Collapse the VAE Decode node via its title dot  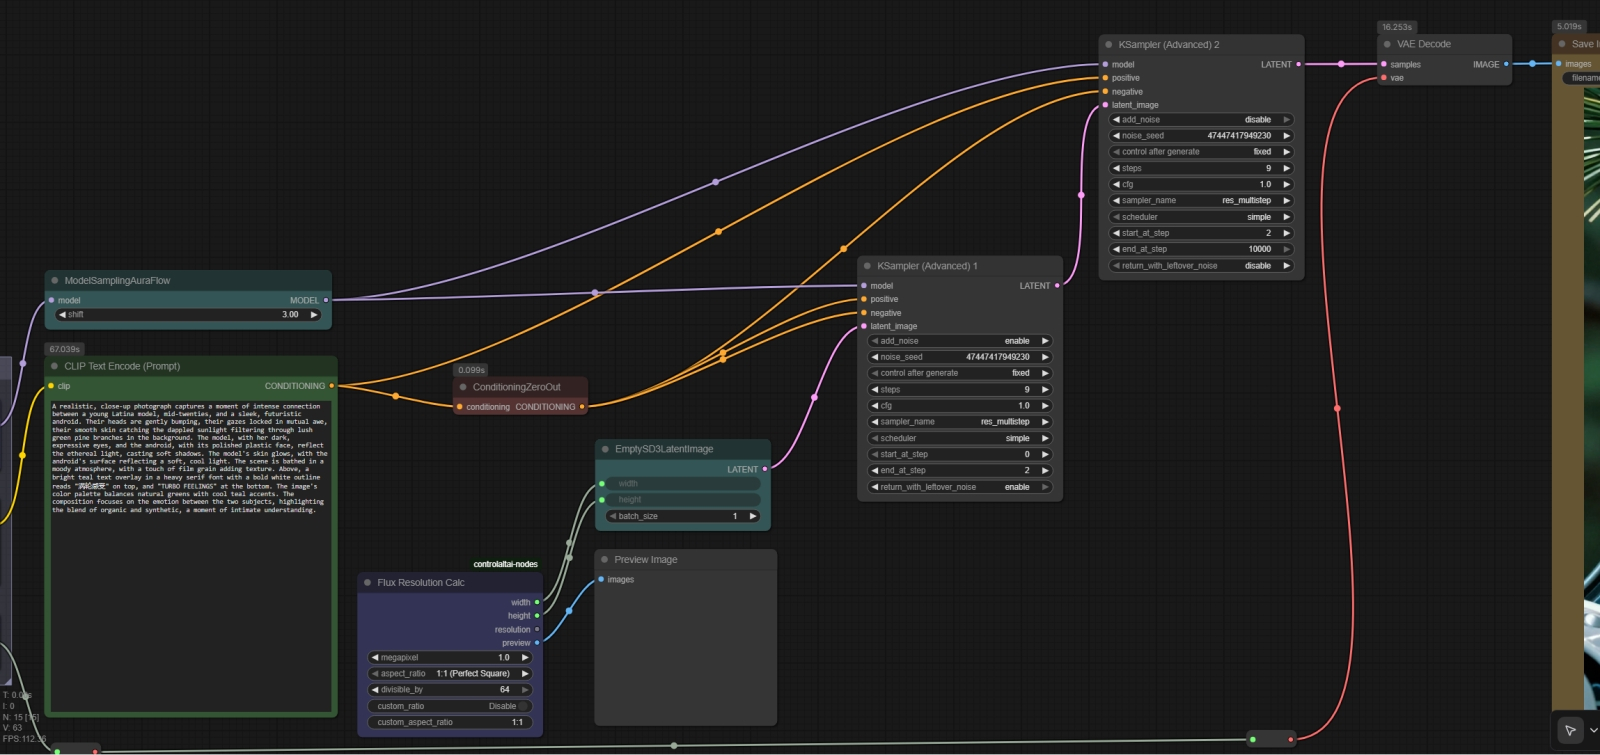pos(1387,44)
